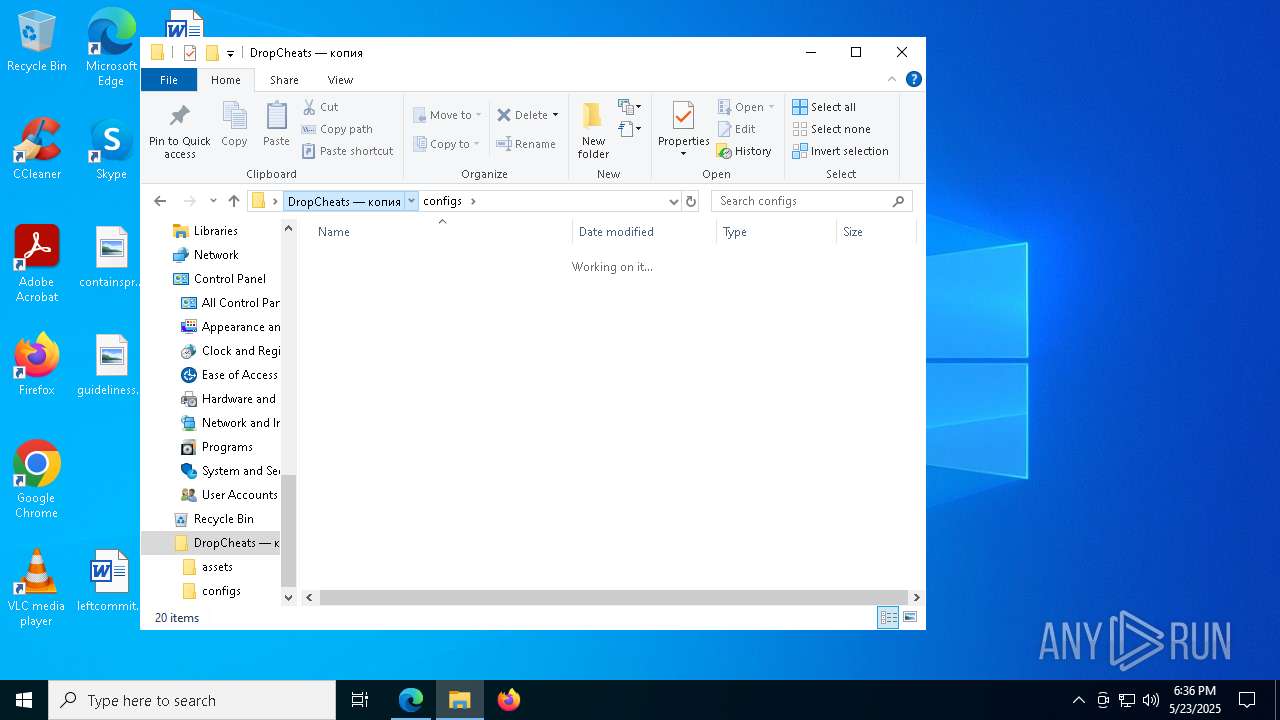Select Libraries in the navigation pane
Viewport: 1280px width, 720px height.
(215, 231)
